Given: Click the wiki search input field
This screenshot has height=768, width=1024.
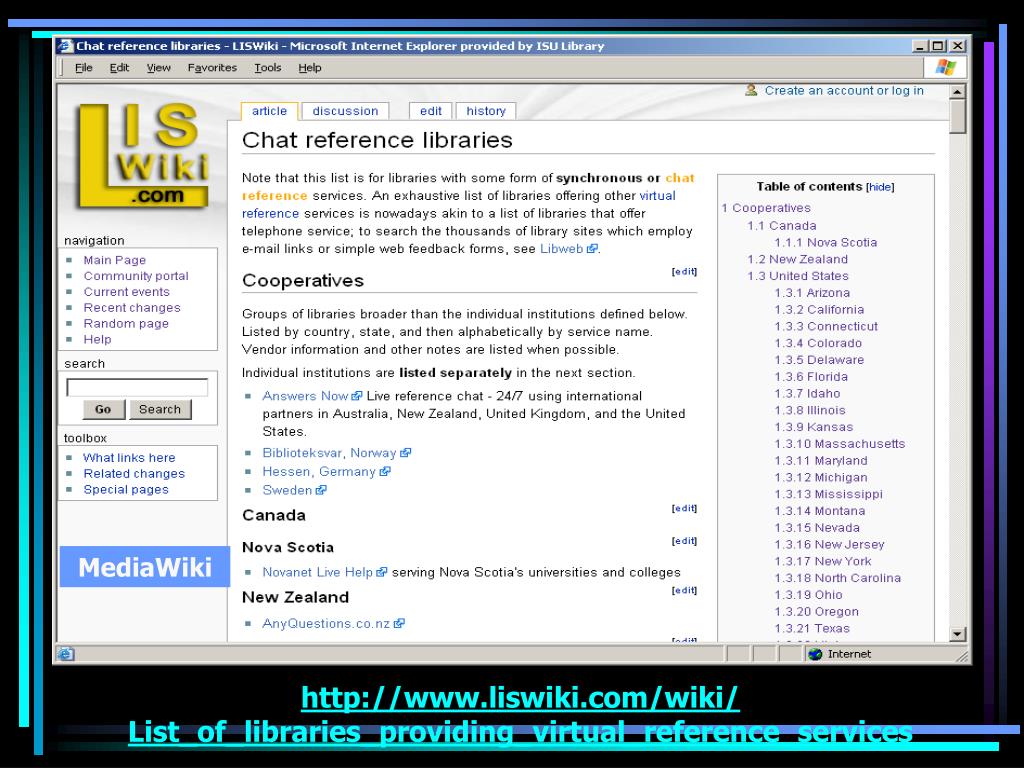Looking at the screenshot, I should click(137, 387).
